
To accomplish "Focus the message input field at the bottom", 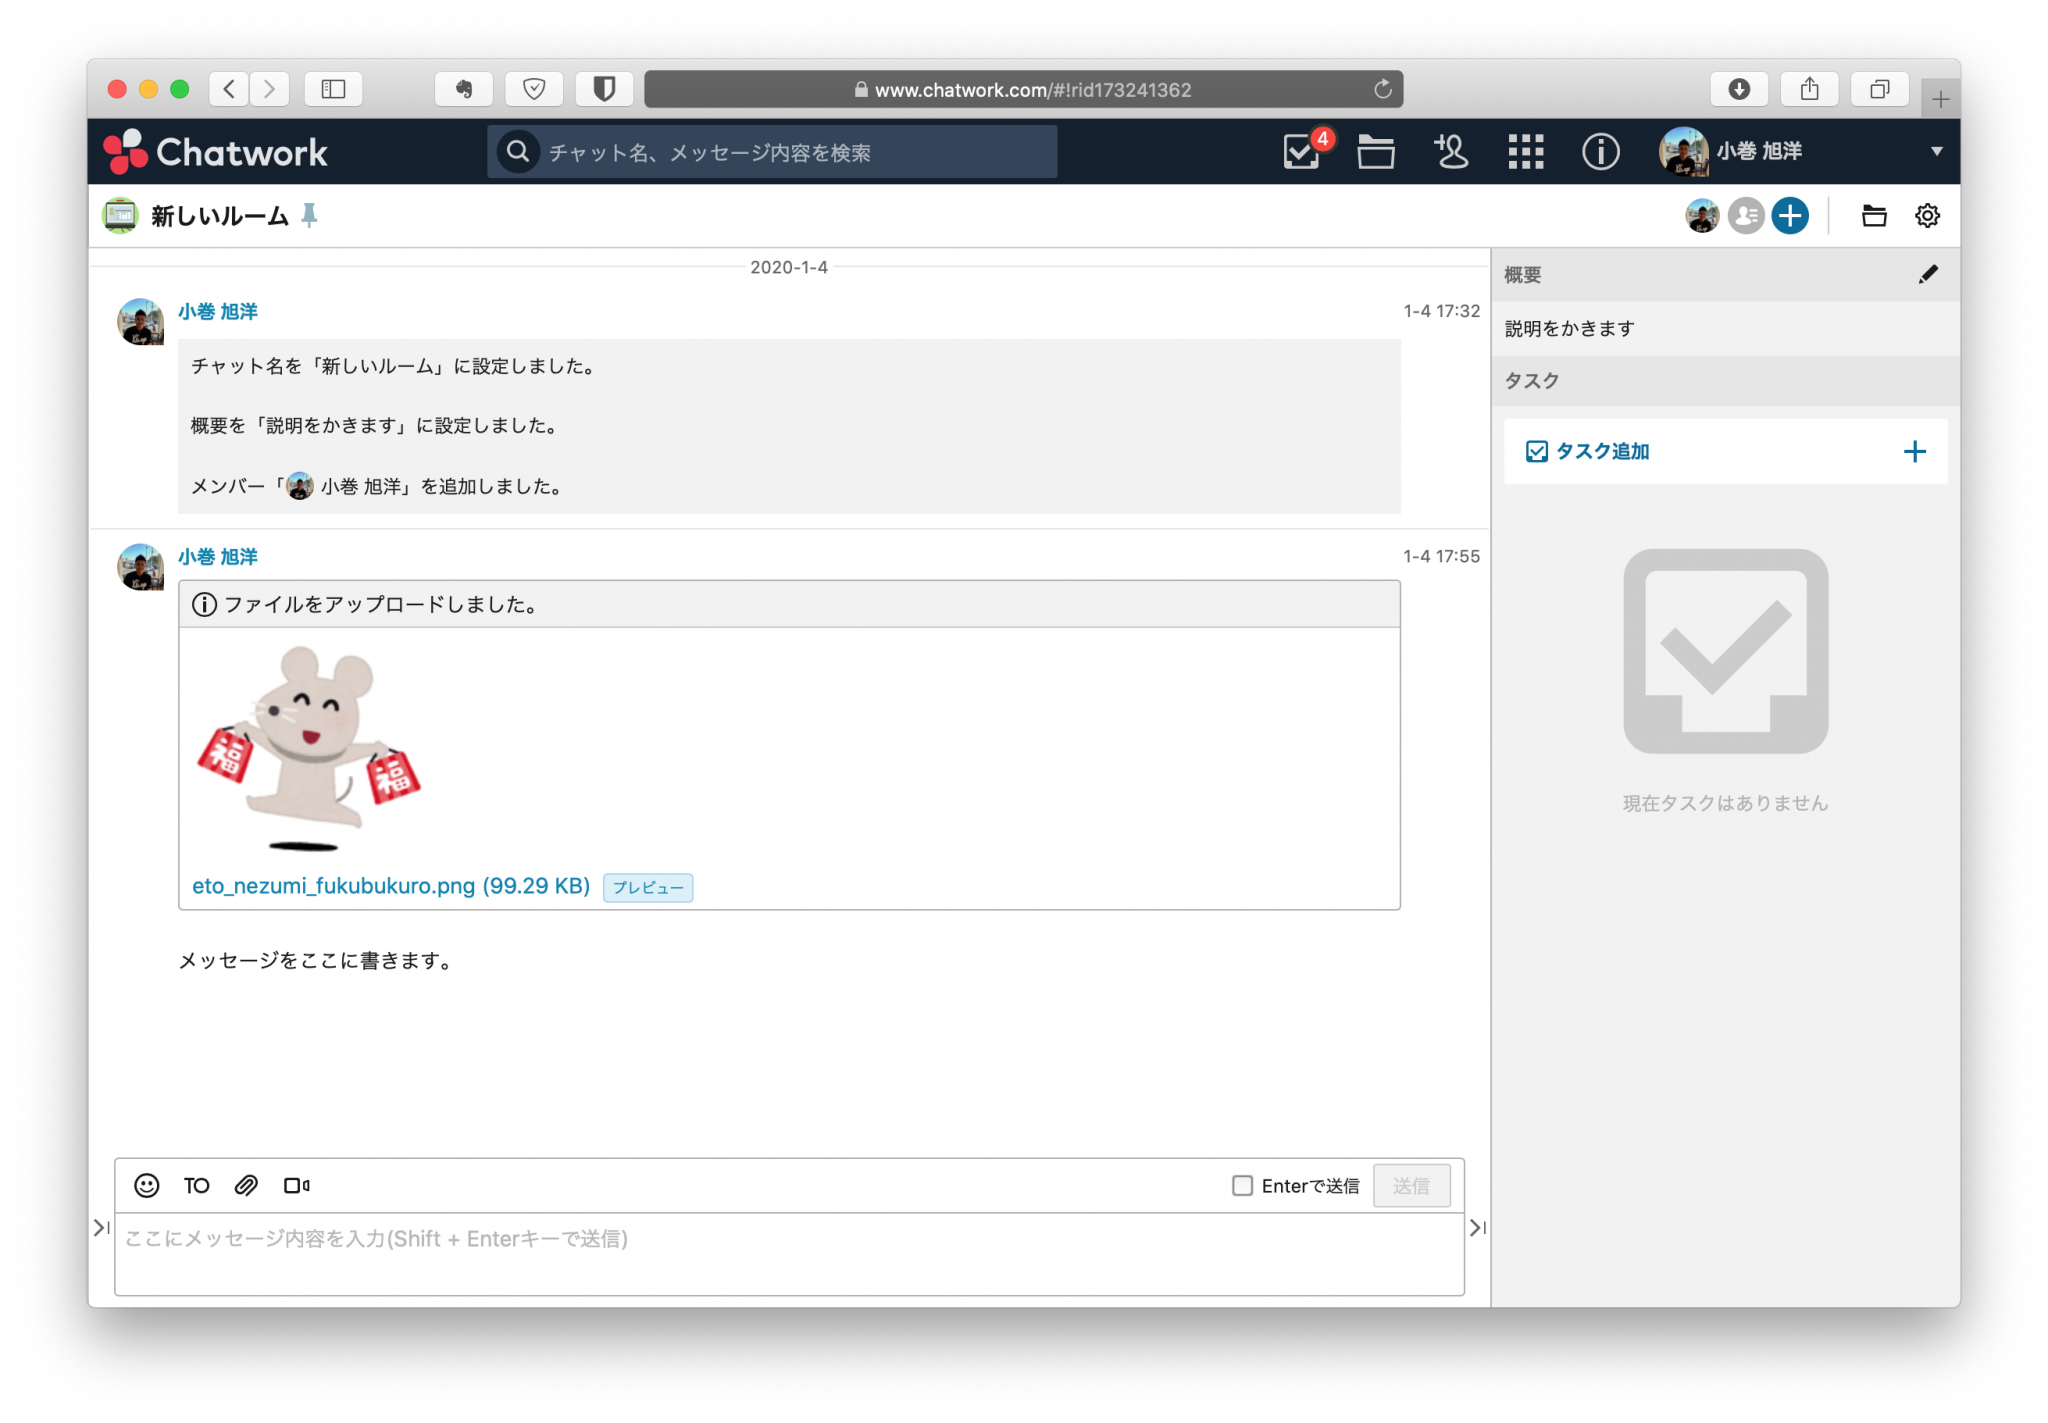I will point(789,1239).
